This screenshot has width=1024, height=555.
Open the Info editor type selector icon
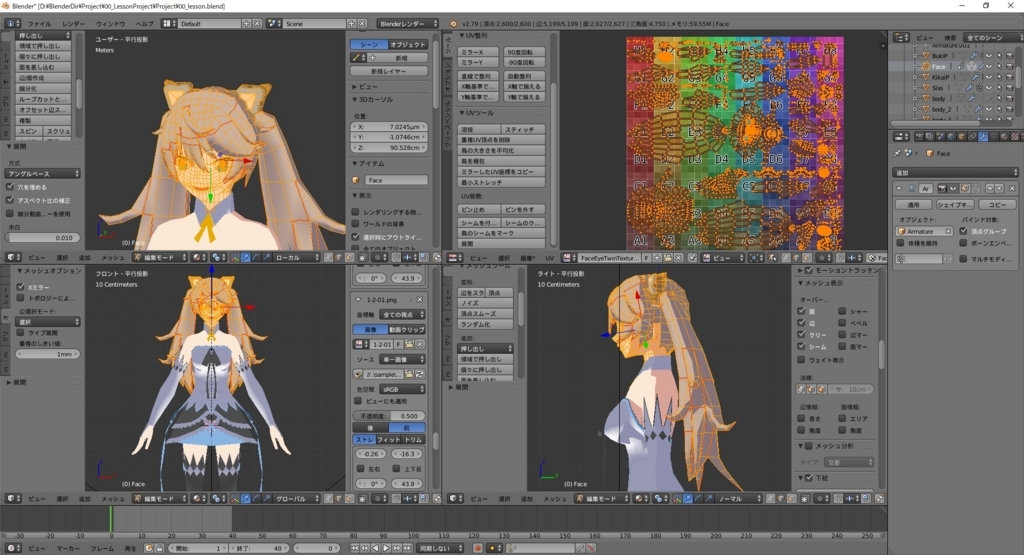pyautogui.click(x=12, y=24)
